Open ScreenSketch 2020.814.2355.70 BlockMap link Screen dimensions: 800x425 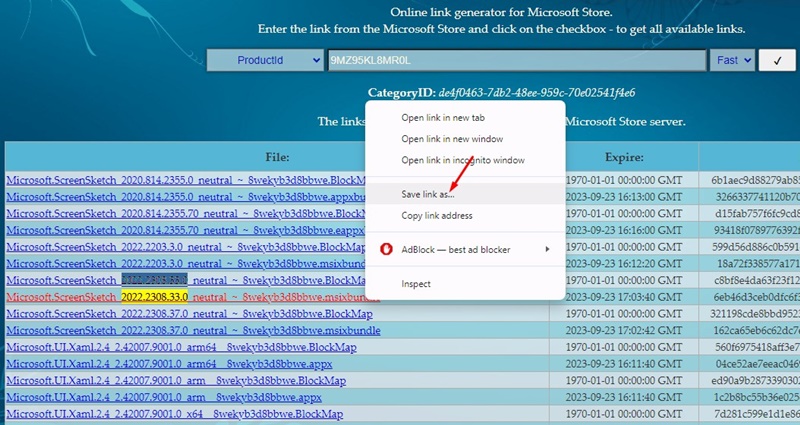(x=186, y=213)
